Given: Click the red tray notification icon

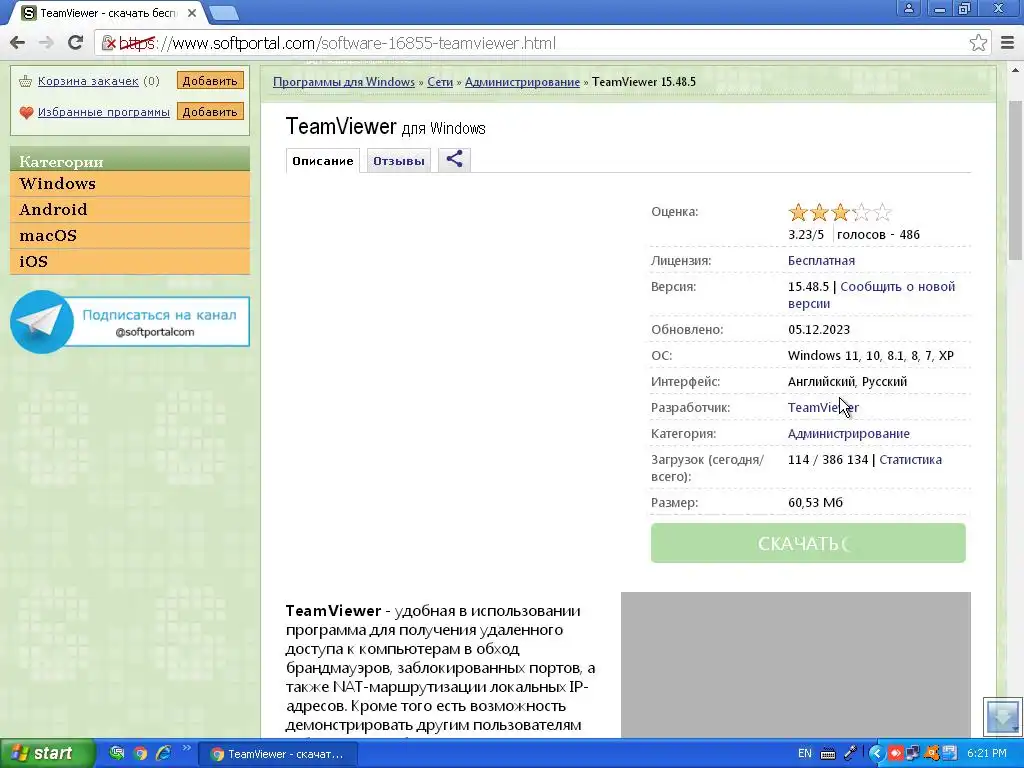Looking at the screenshot, I should coord(895,754).
